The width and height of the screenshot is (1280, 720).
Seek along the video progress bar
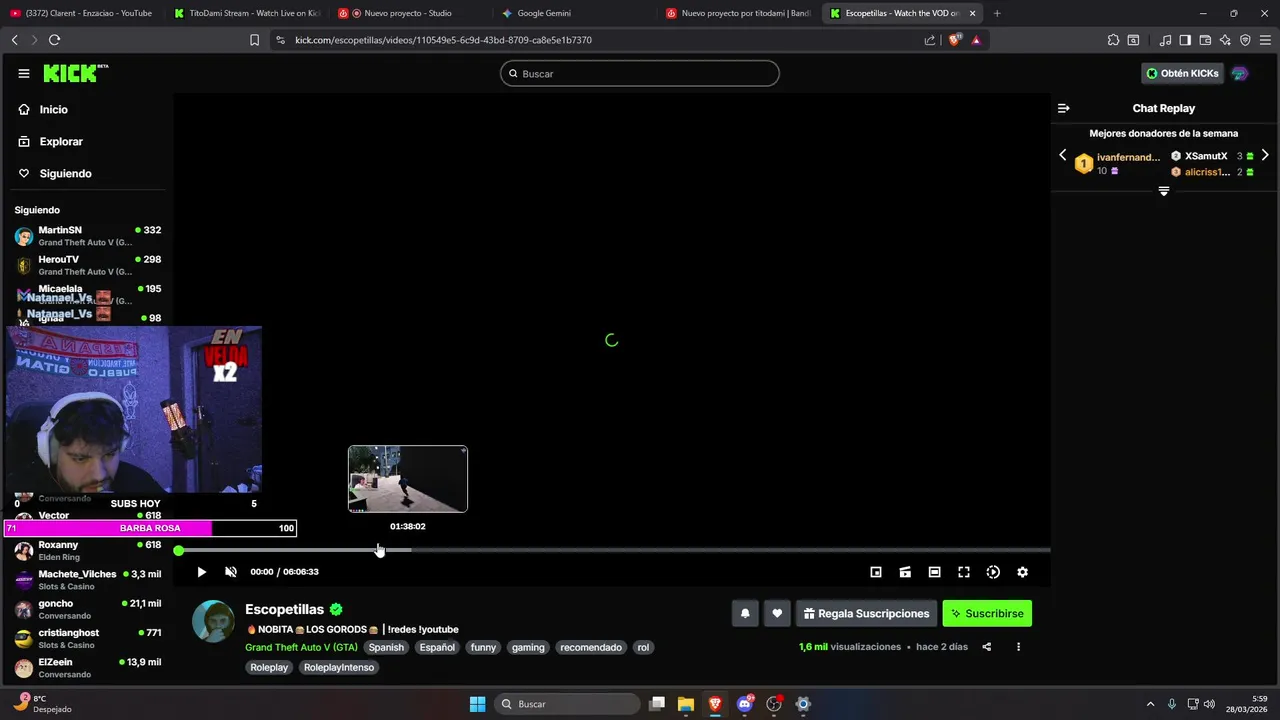(x=614, y=550)
